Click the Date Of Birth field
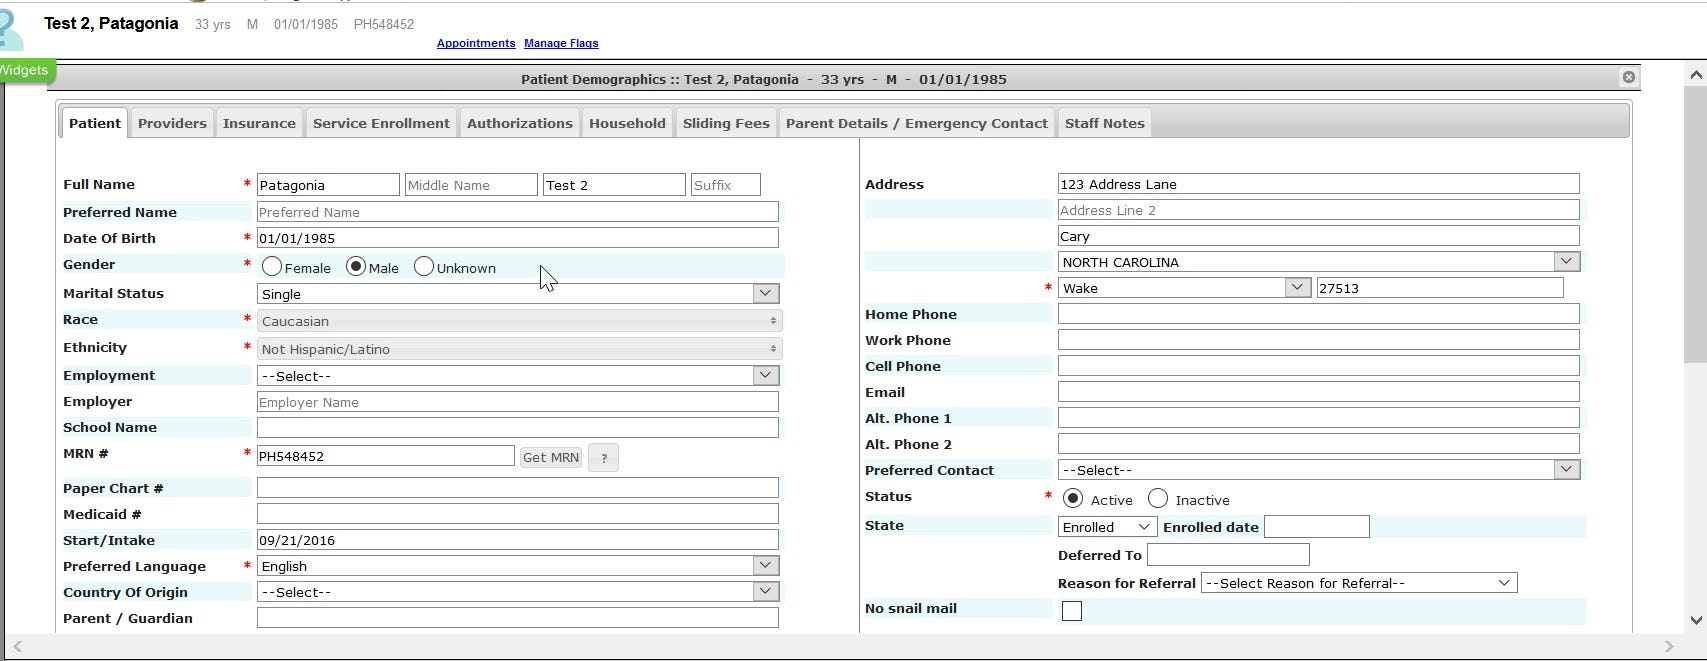The height and width of the screenshot is (661, 1707). [518, 238]
